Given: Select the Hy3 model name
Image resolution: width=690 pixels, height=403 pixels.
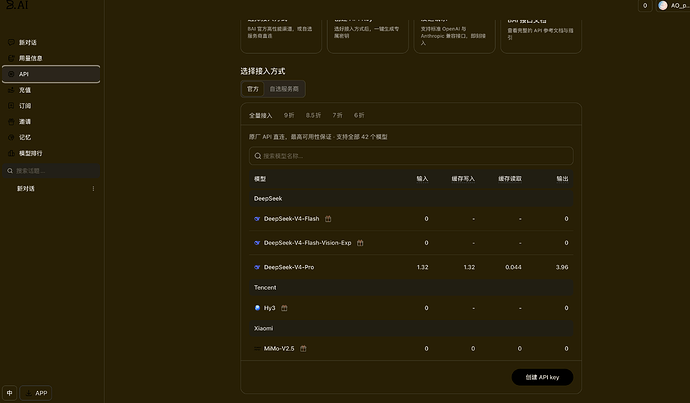Looking at the screenshot, I should [x=269, y=308].
